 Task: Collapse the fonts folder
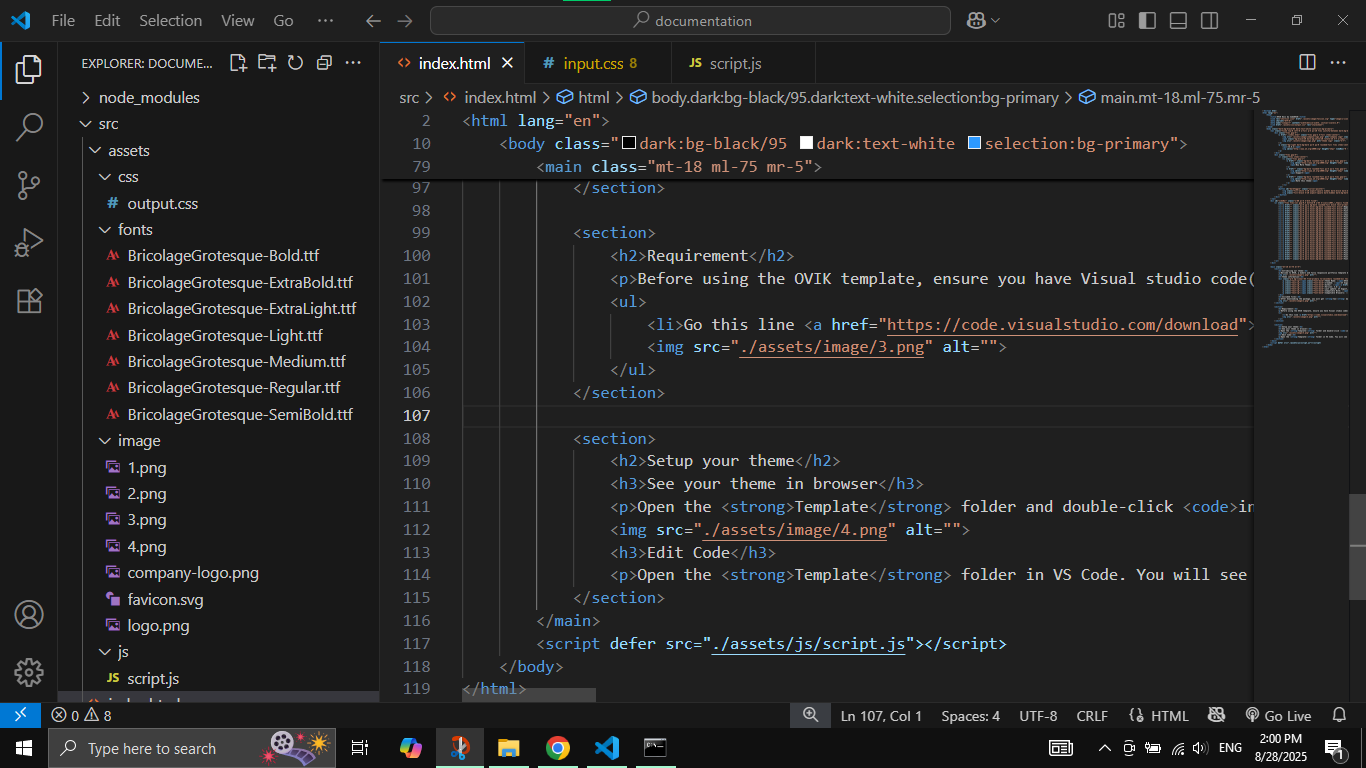(x=134, y=229)
